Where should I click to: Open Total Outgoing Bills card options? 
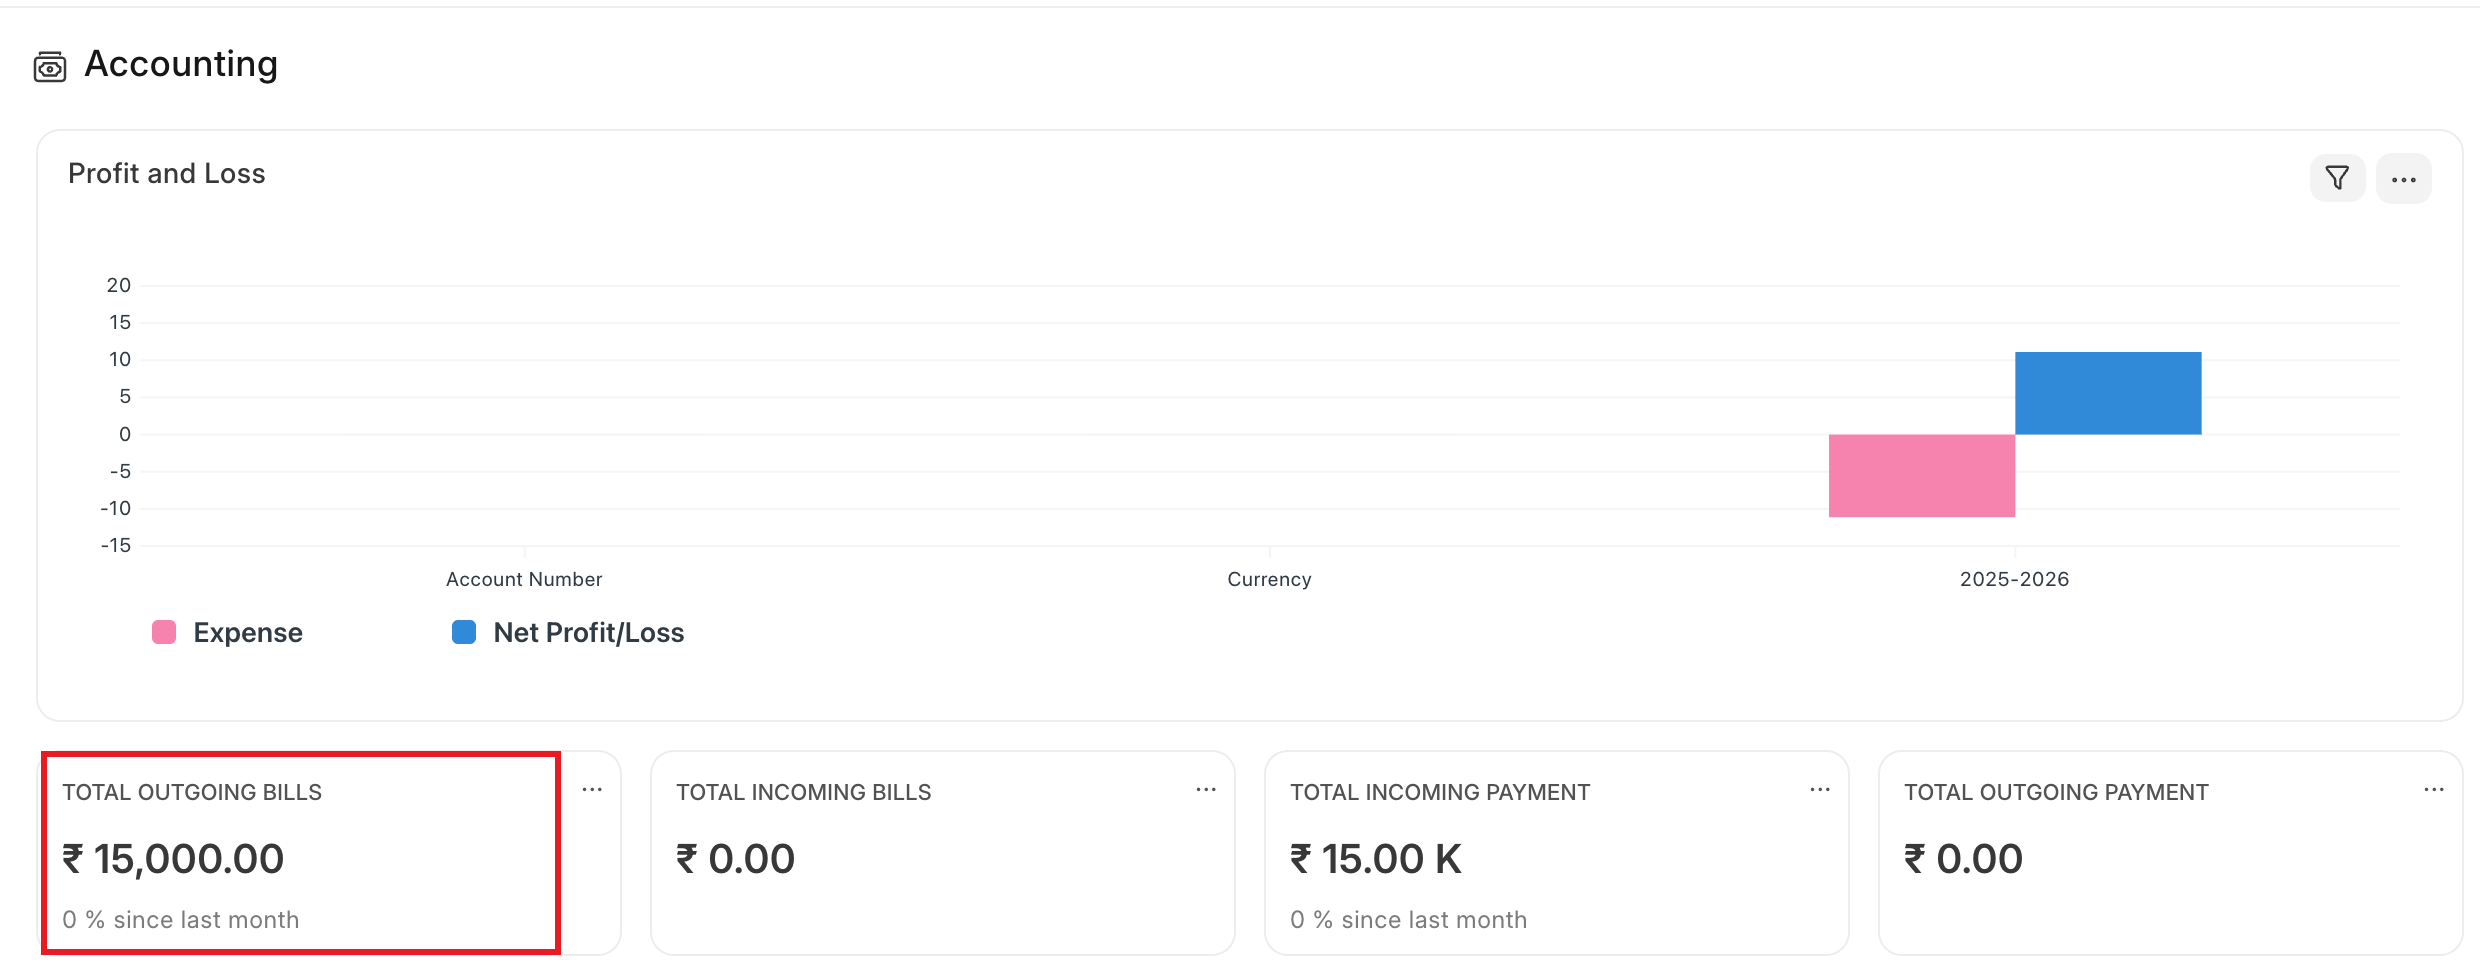[x=592, y=790]
